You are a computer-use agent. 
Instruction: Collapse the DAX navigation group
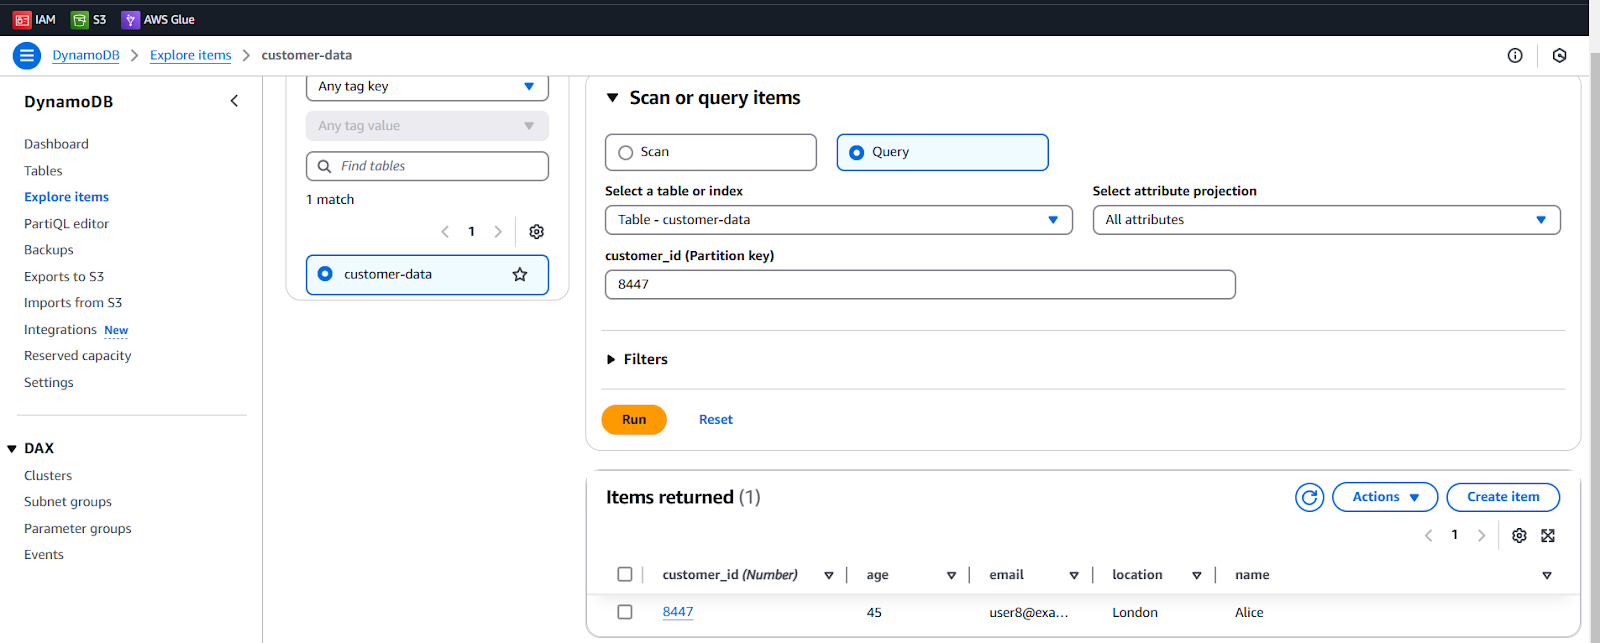tap(12, 449)
